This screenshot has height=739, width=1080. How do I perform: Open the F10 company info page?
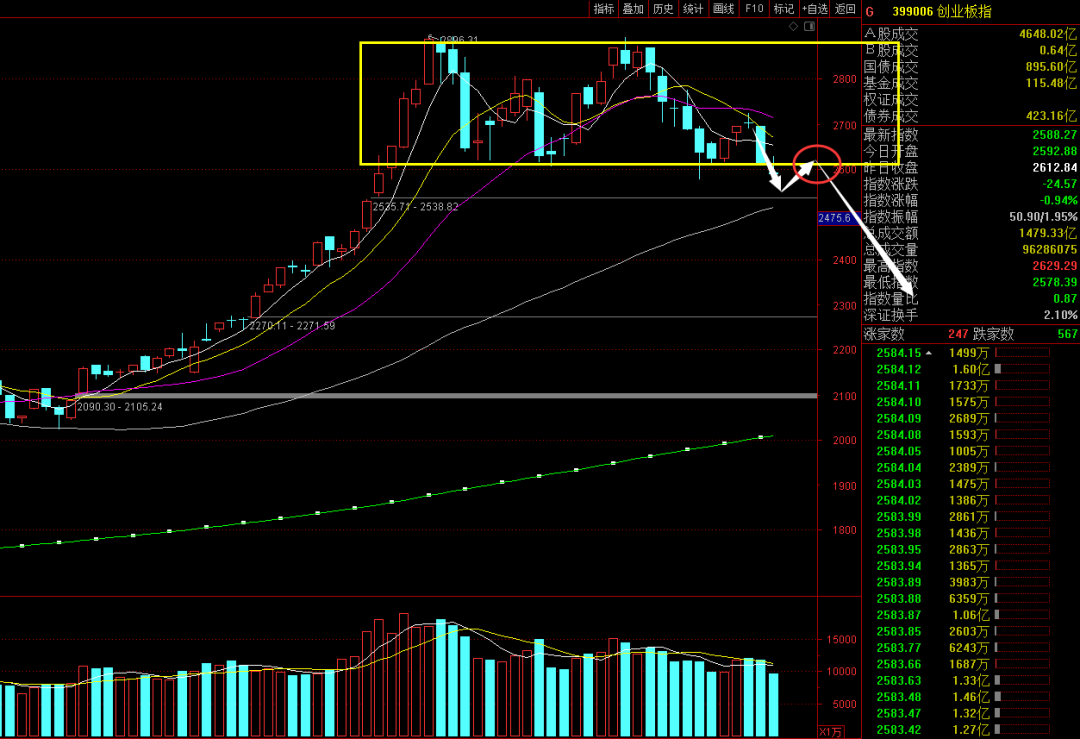(754, 9)
